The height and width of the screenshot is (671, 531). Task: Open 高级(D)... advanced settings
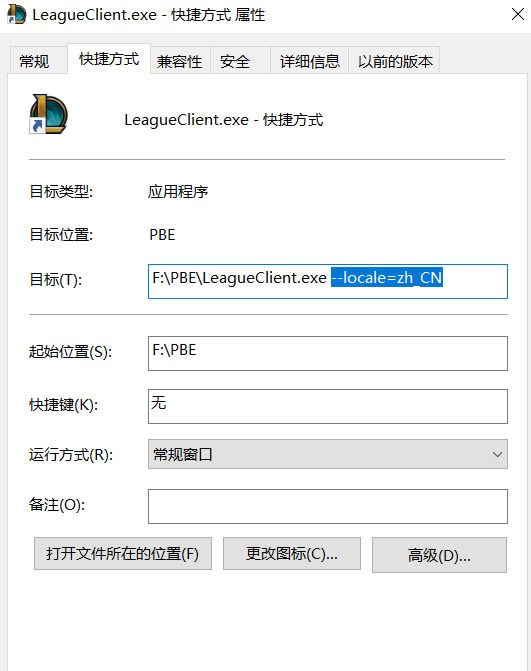click(439, 555)
